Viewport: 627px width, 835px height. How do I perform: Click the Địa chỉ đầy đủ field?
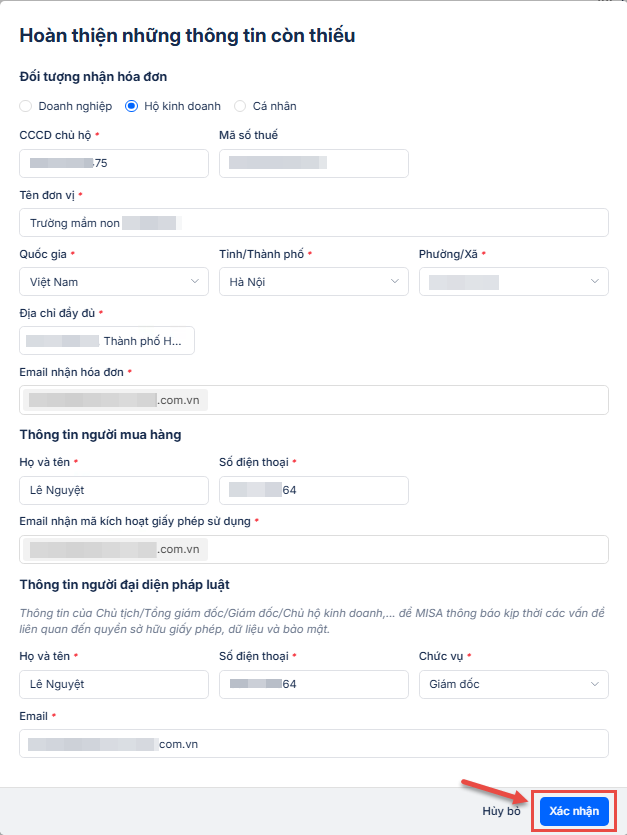coord(107,341)
